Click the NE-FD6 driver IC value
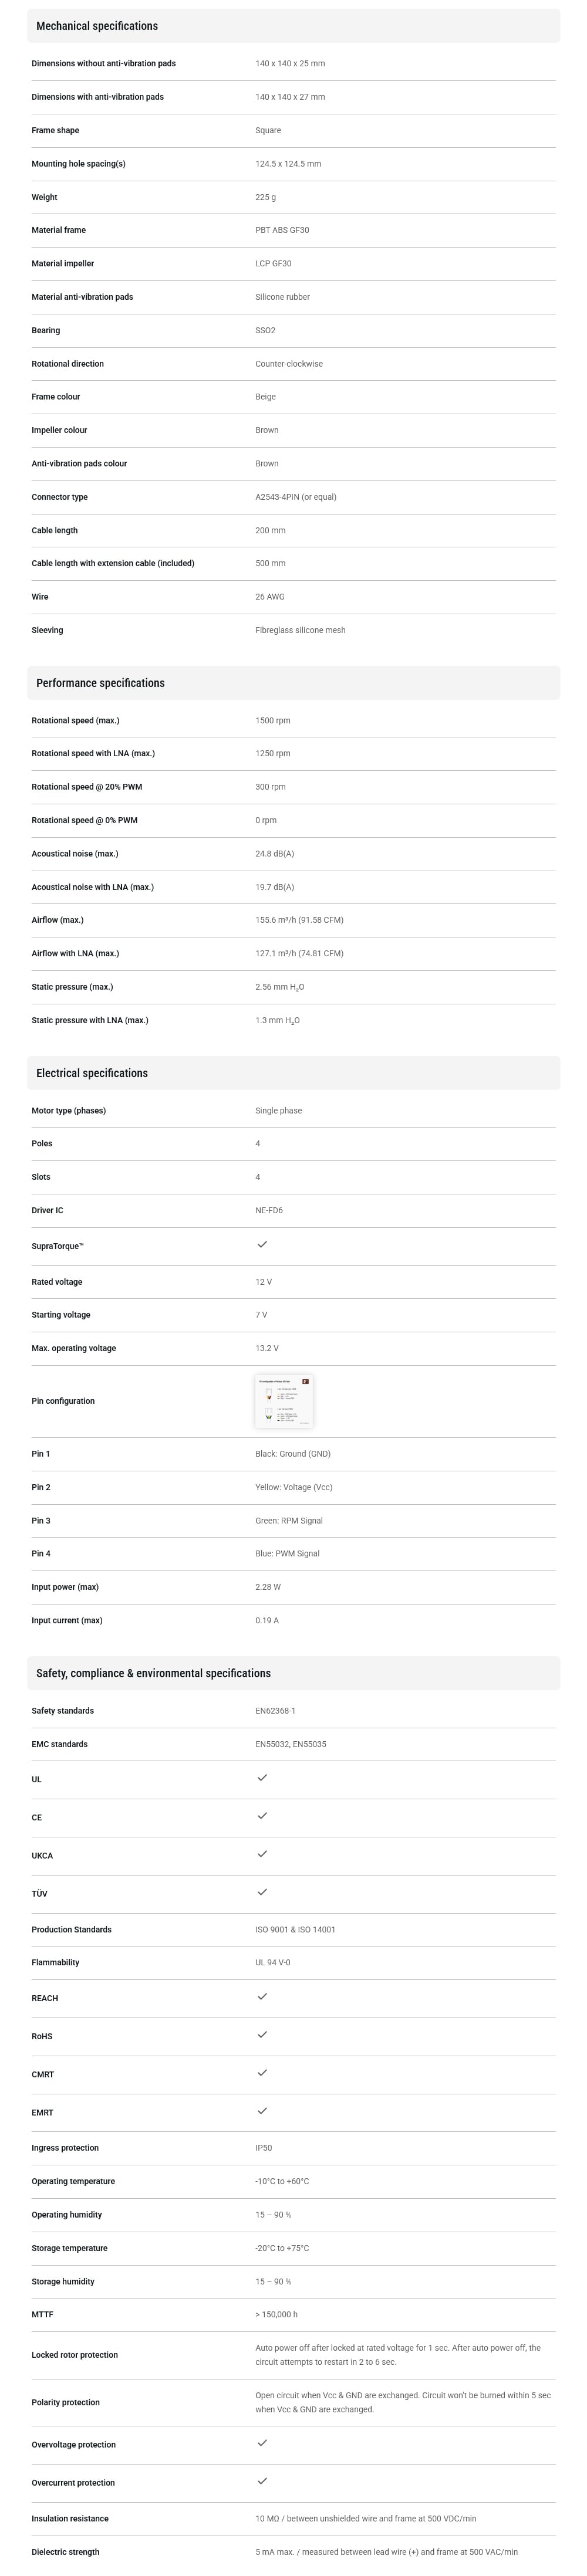The width and height of the screenshot is (587, 2576). [x=269, y=1210]
